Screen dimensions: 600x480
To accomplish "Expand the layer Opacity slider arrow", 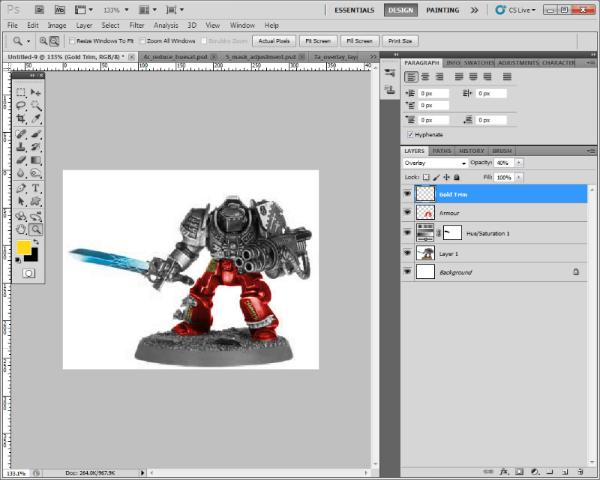I will [x=519, y=162].
